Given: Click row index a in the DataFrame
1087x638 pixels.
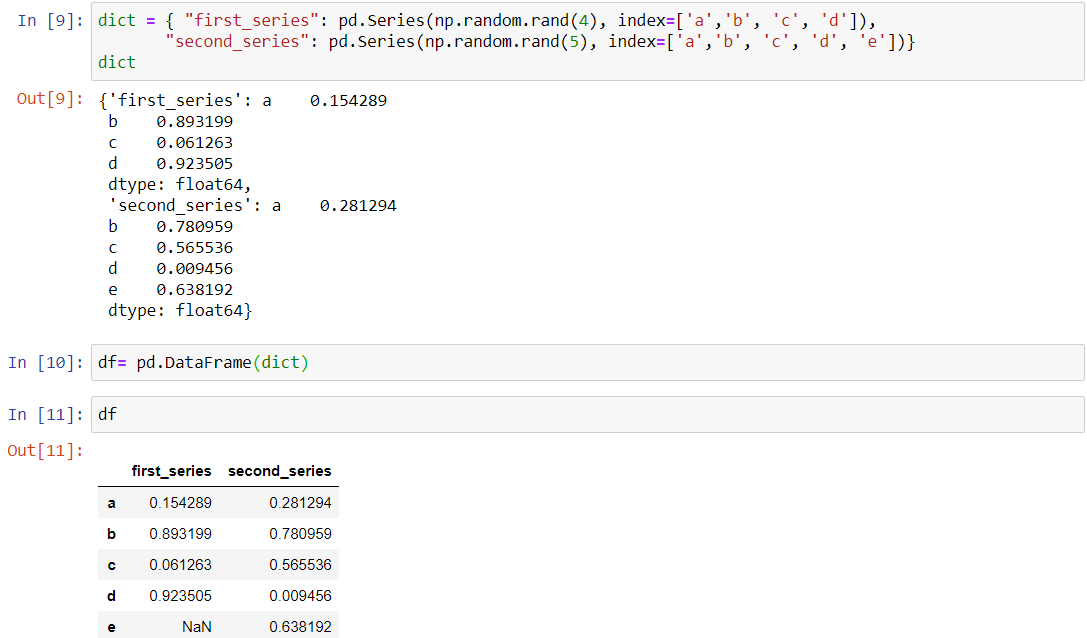Looking at the screenshot, I should (x=111, y=503).
